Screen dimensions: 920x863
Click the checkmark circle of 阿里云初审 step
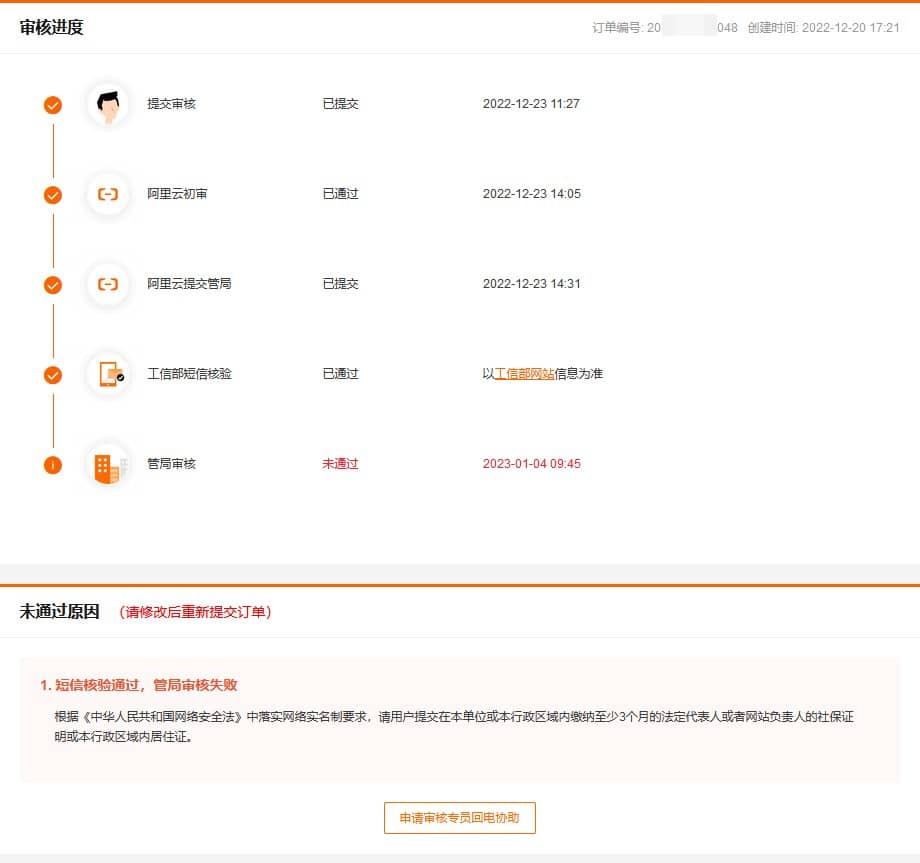(53, 195)
